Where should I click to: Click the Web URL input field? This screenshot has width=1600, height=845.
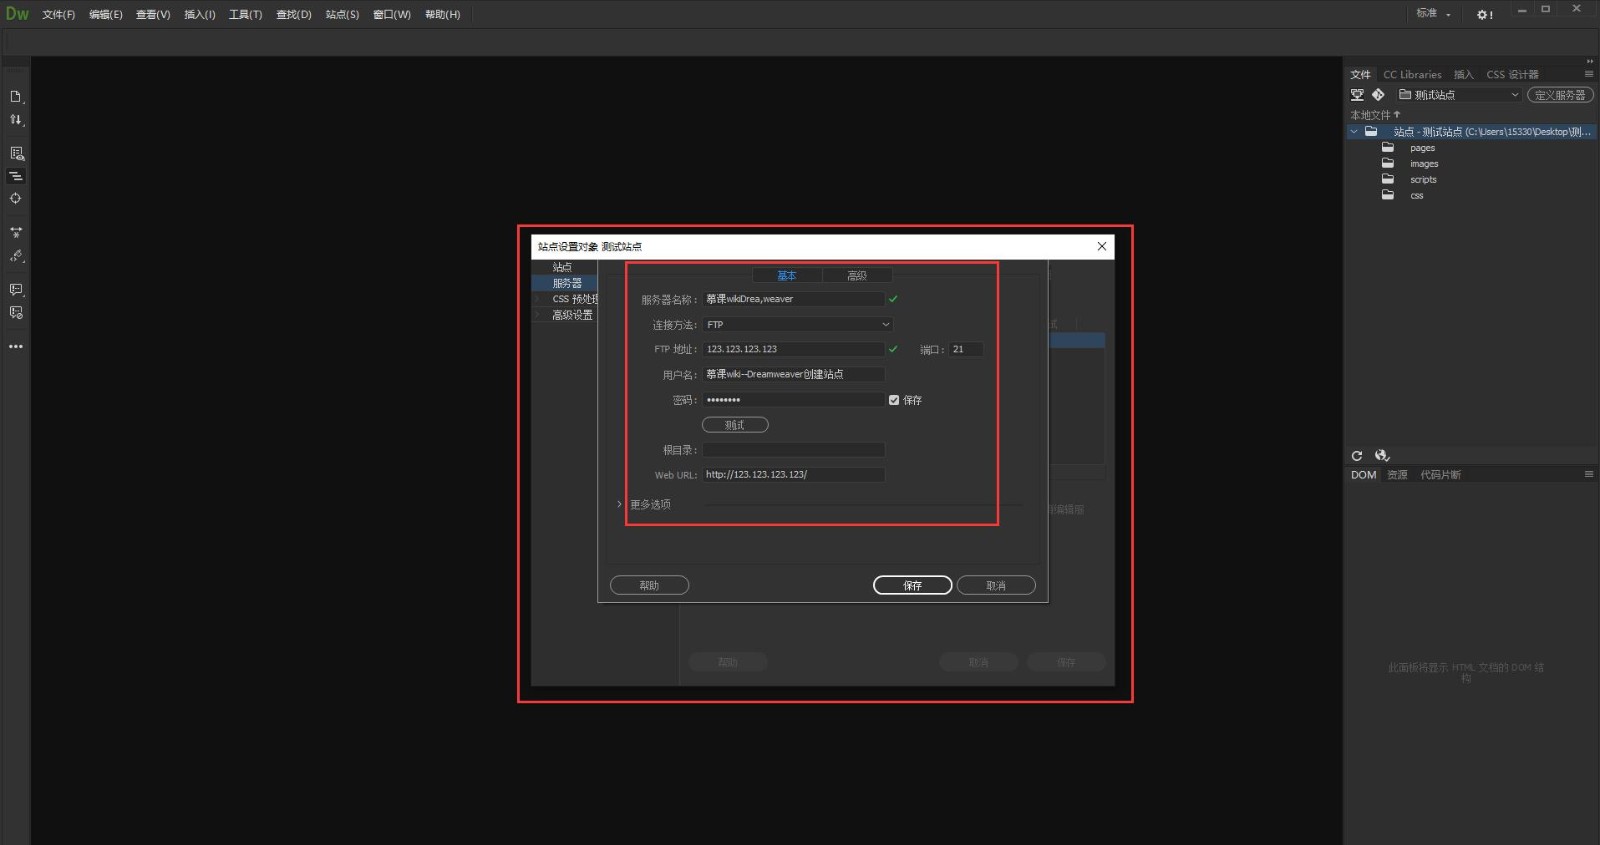pos(793,475)
